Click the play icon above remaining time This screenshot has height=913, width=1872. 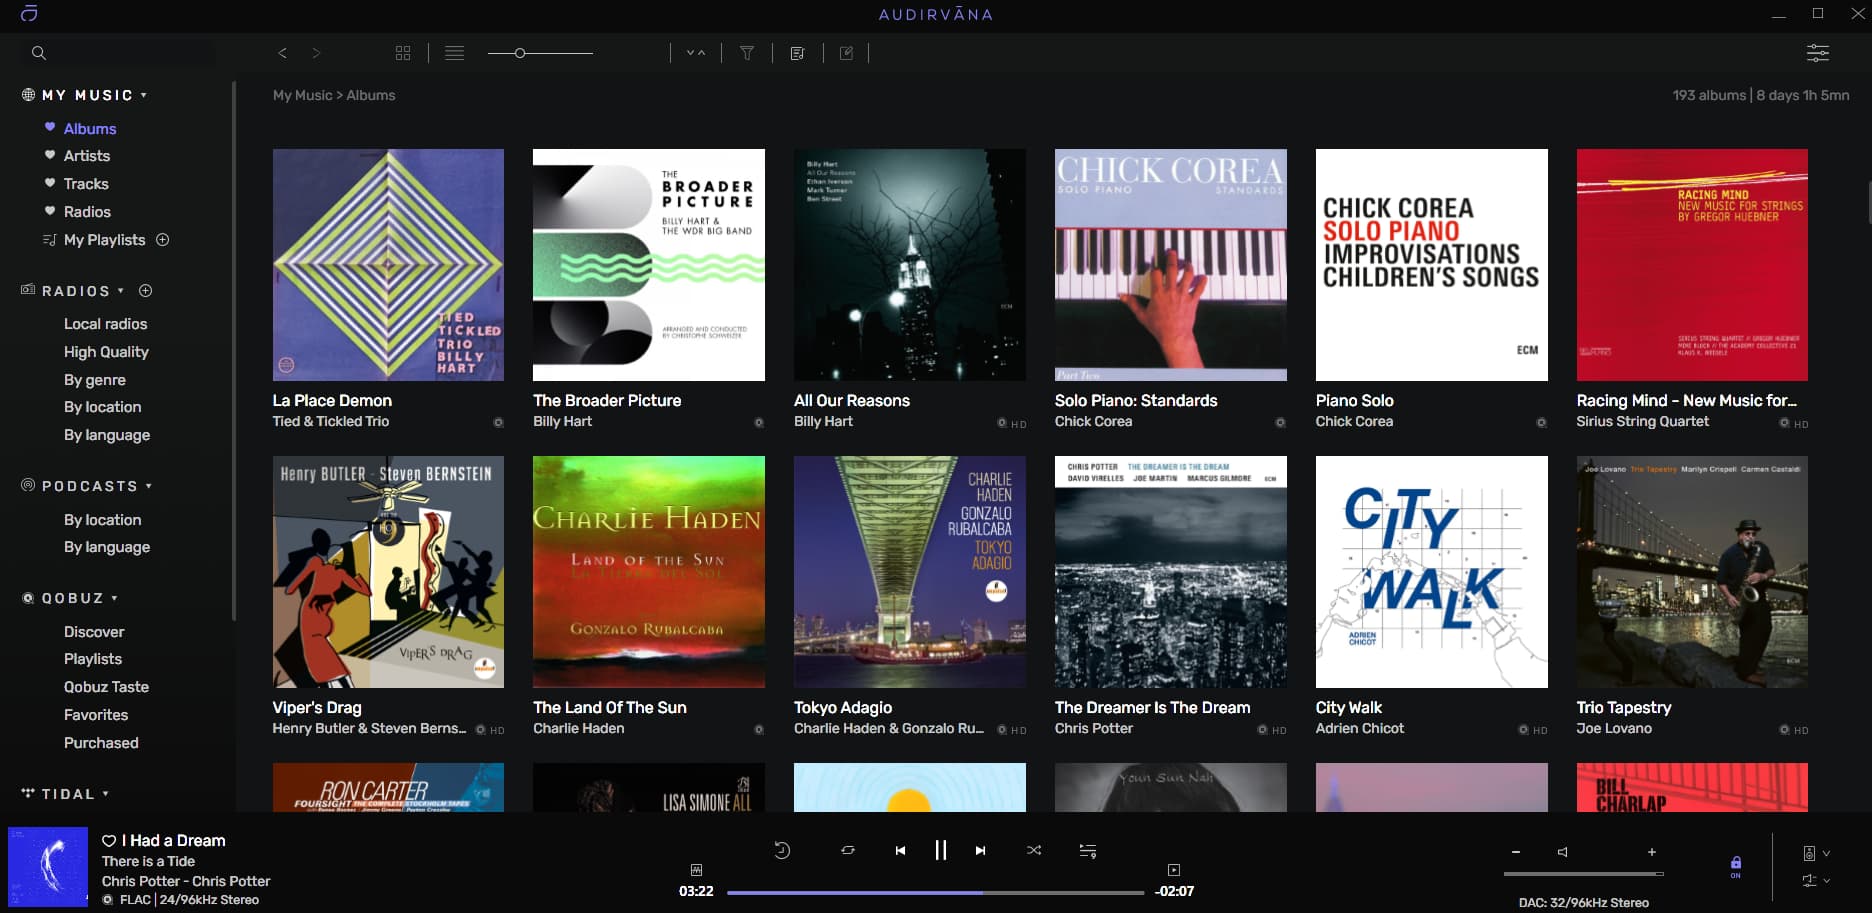pos(1174,870)
